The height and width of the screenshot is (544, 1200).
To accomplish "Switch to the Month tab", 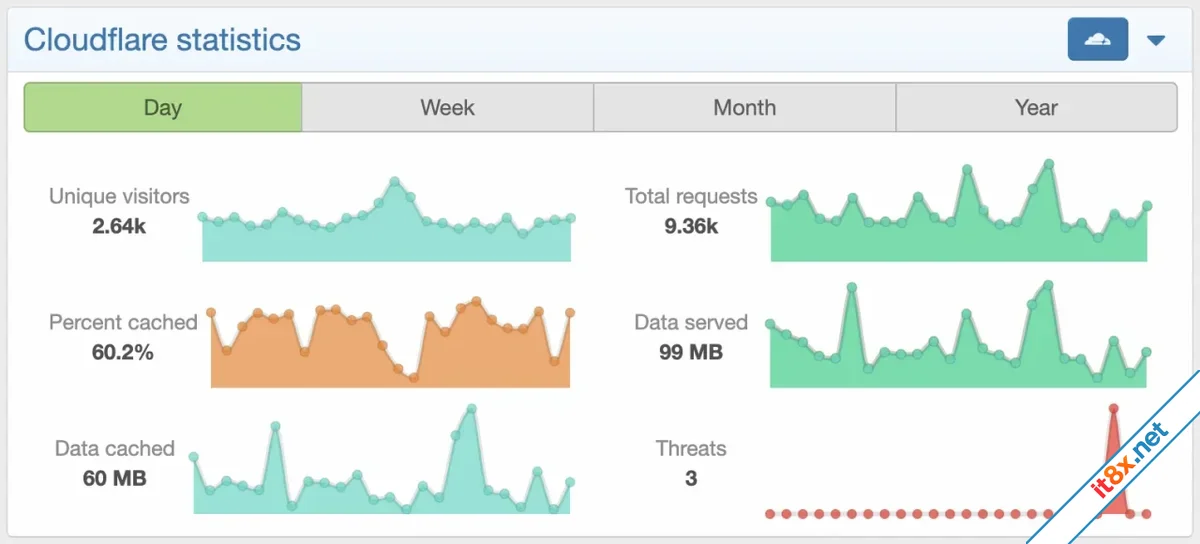I will (x=744, y=107).
